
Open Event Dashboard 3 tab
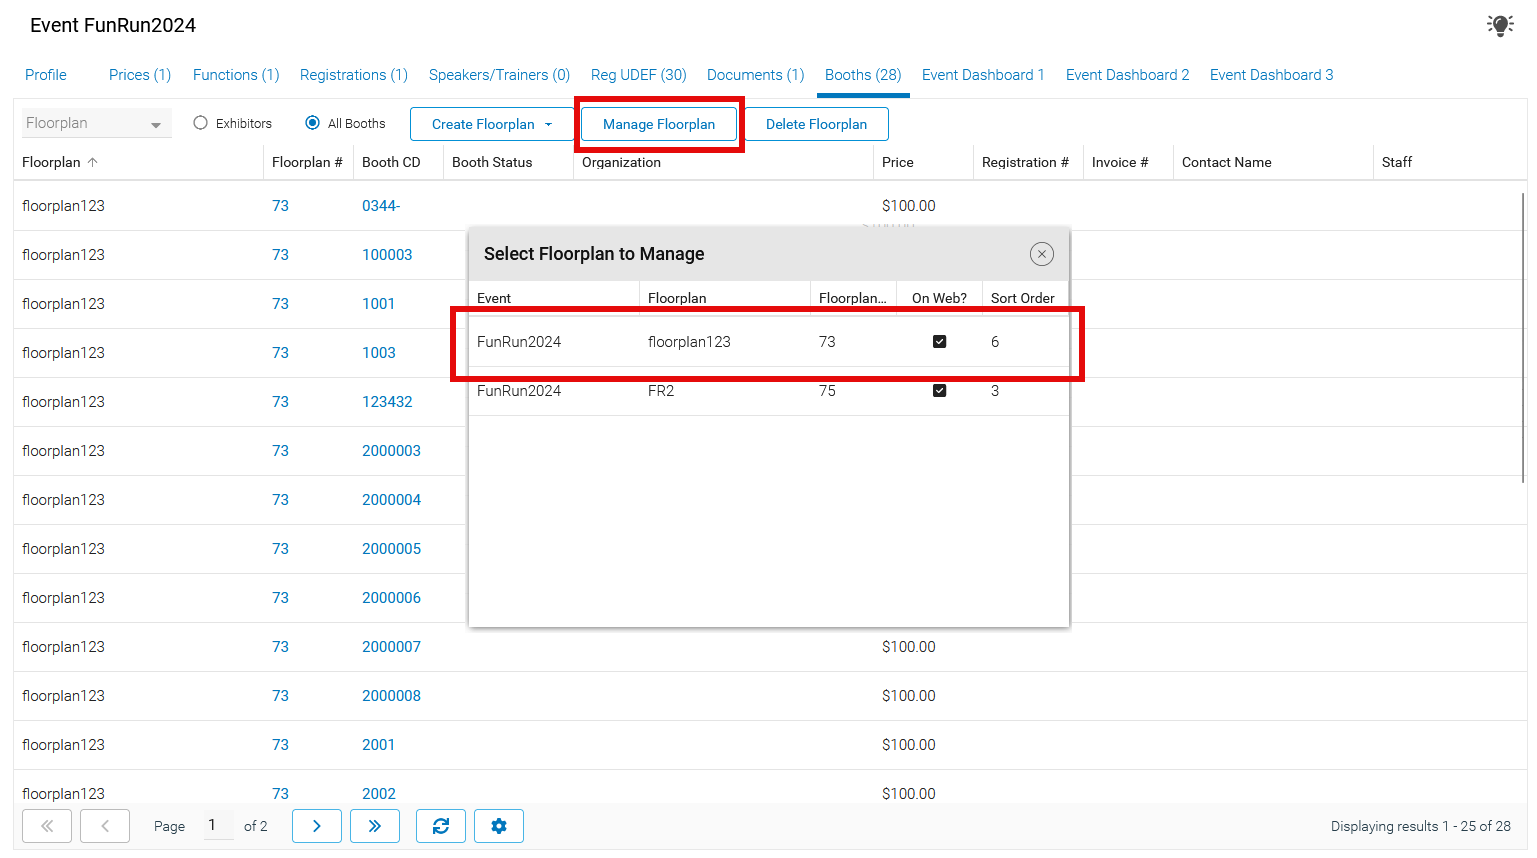point(1272,75)
